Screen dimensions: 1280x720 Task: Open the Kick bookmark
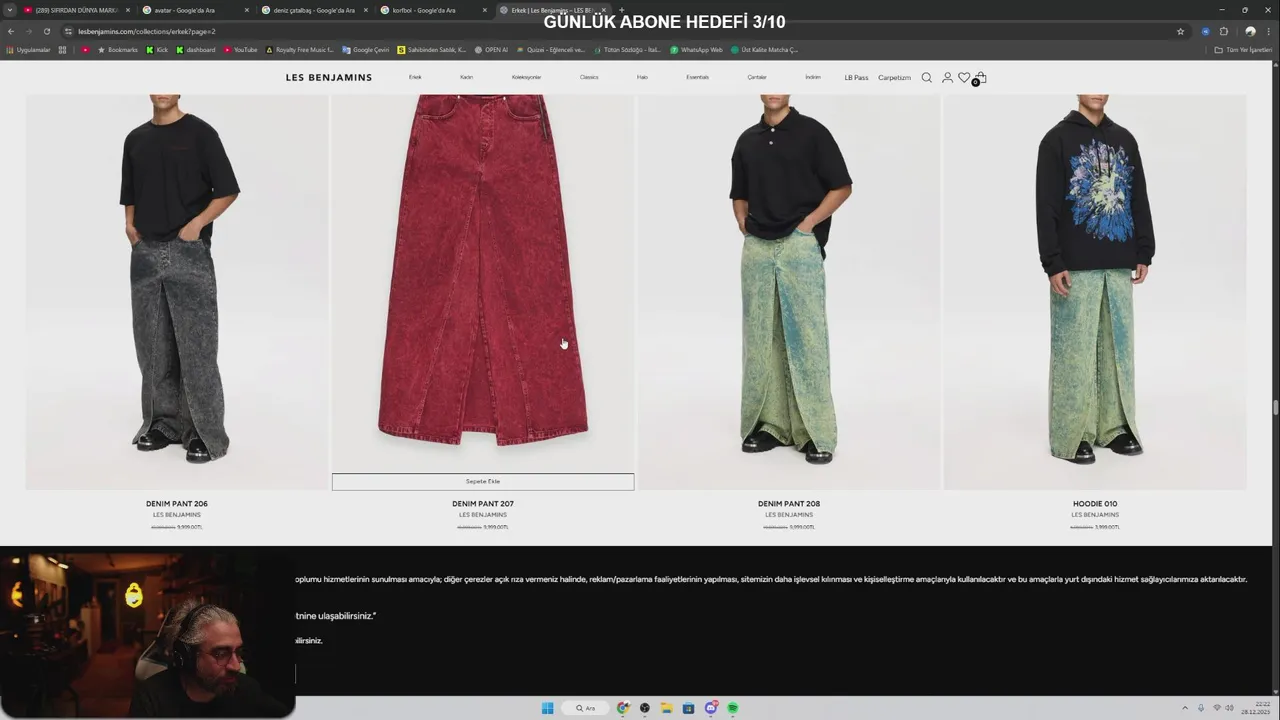tap(157, 49)
